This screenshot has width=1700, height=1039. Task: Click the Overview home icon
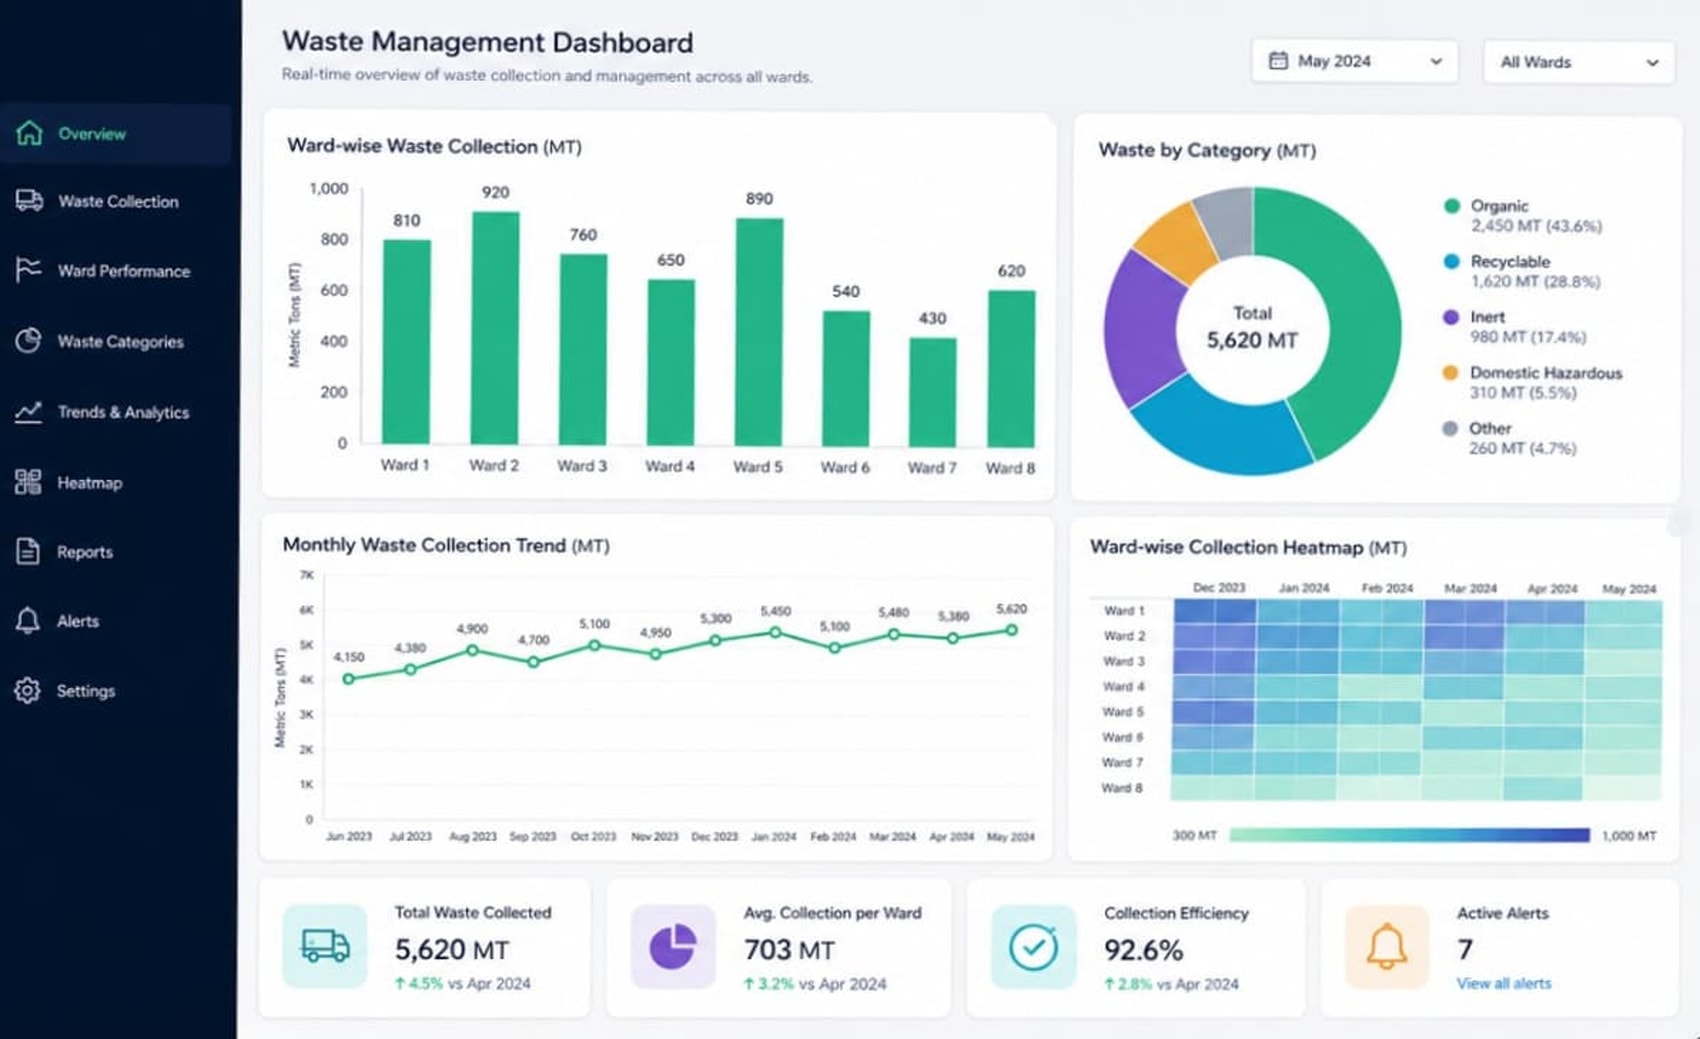click(x=29, y=133)
